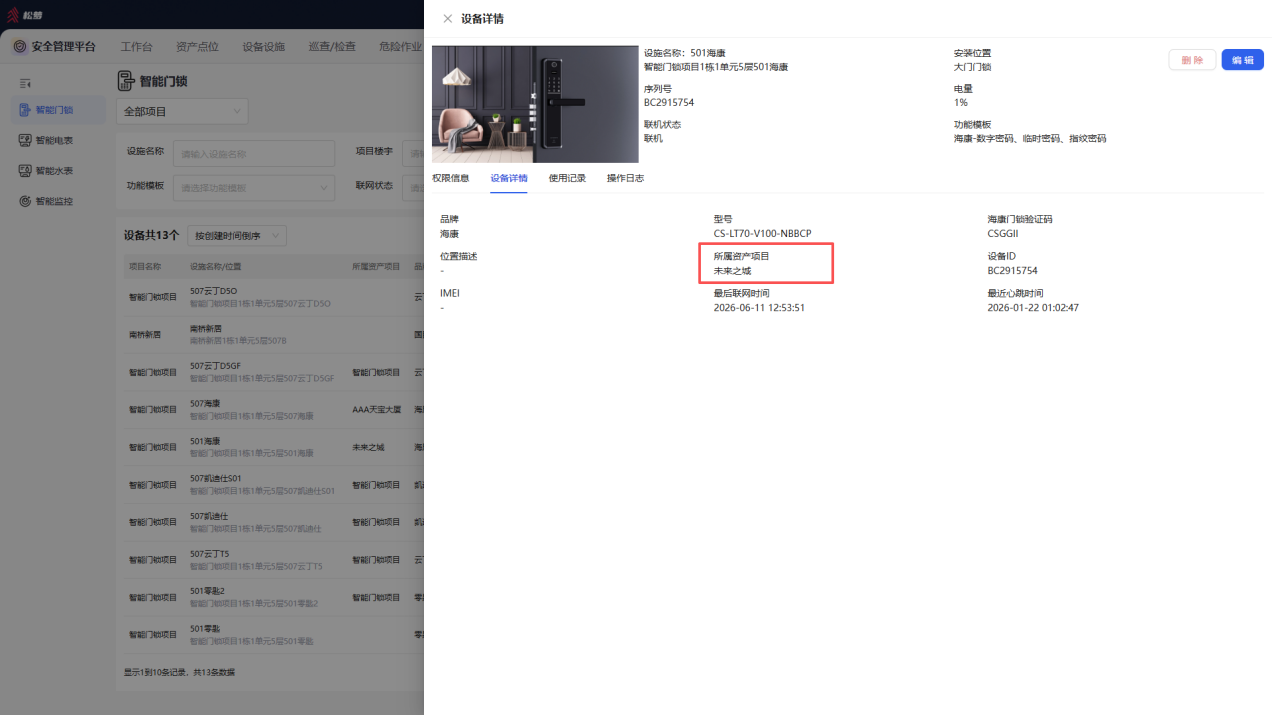Click the 联机状态 value 联机
Viewport: 1272px width, 715px height.
[x=653, y=138]
